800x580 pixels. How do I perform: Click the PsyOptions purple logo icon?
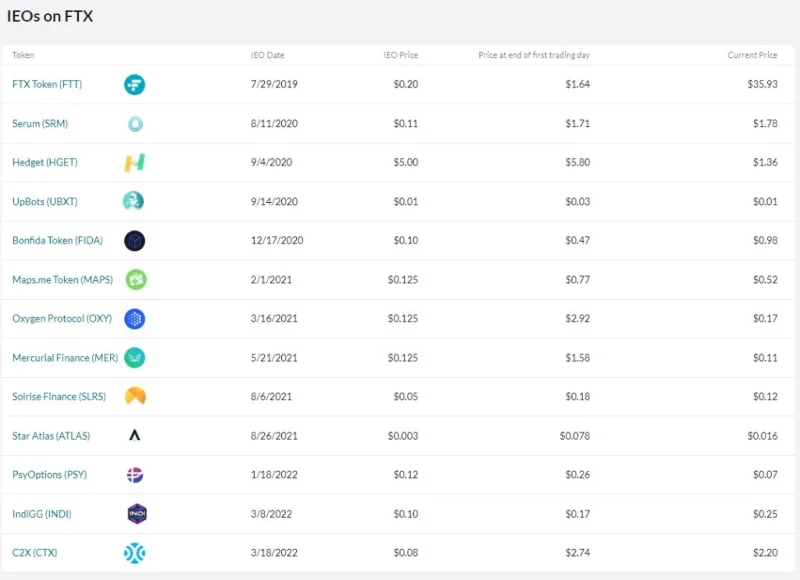point(135,475)
